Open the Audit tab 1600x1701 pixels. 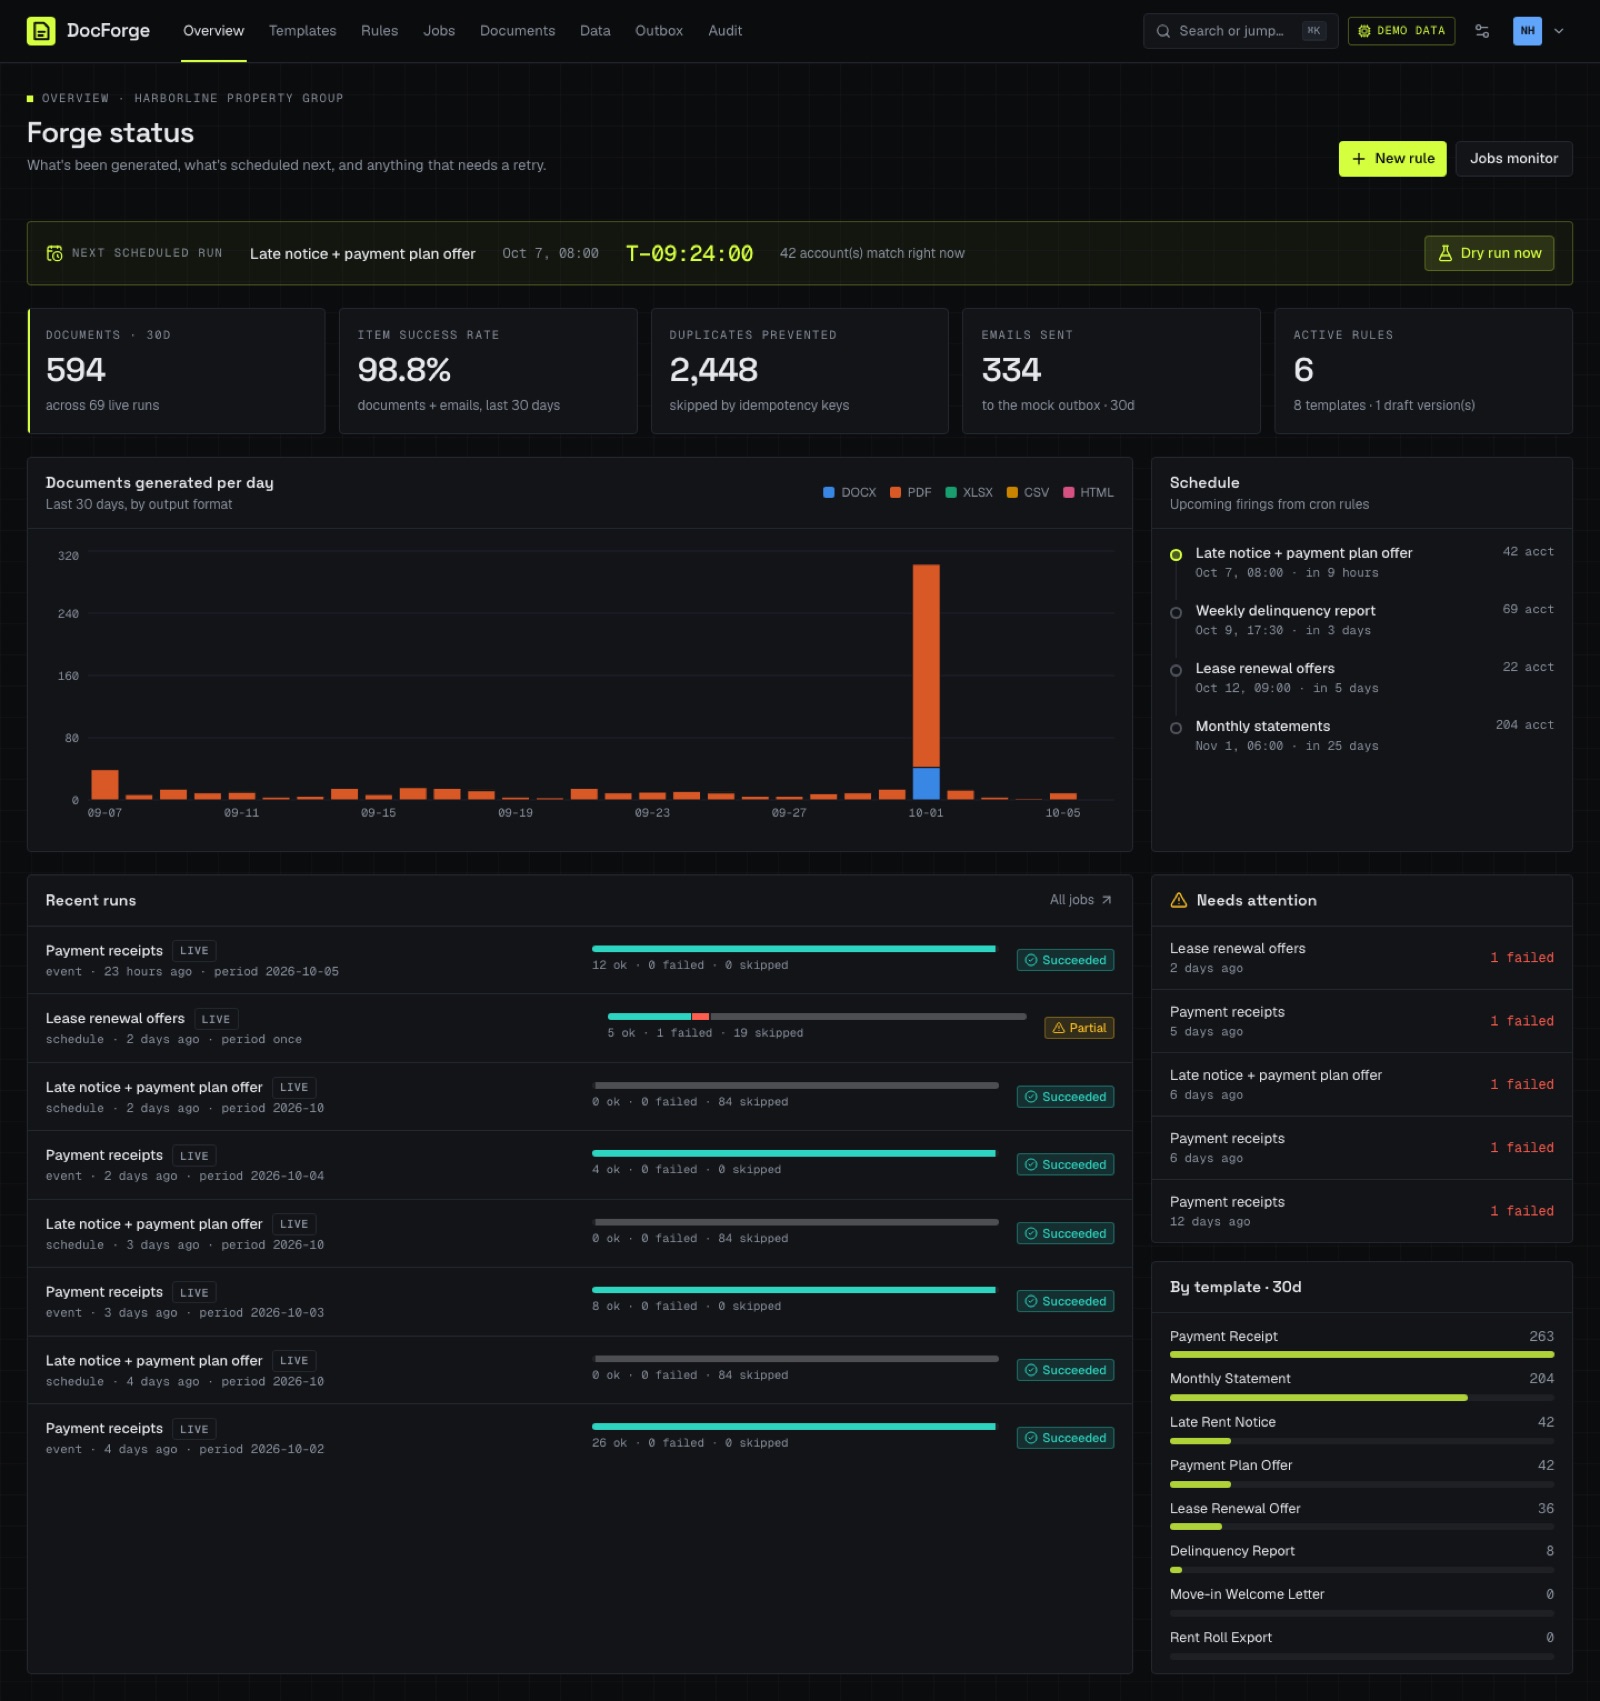(725, 31)
